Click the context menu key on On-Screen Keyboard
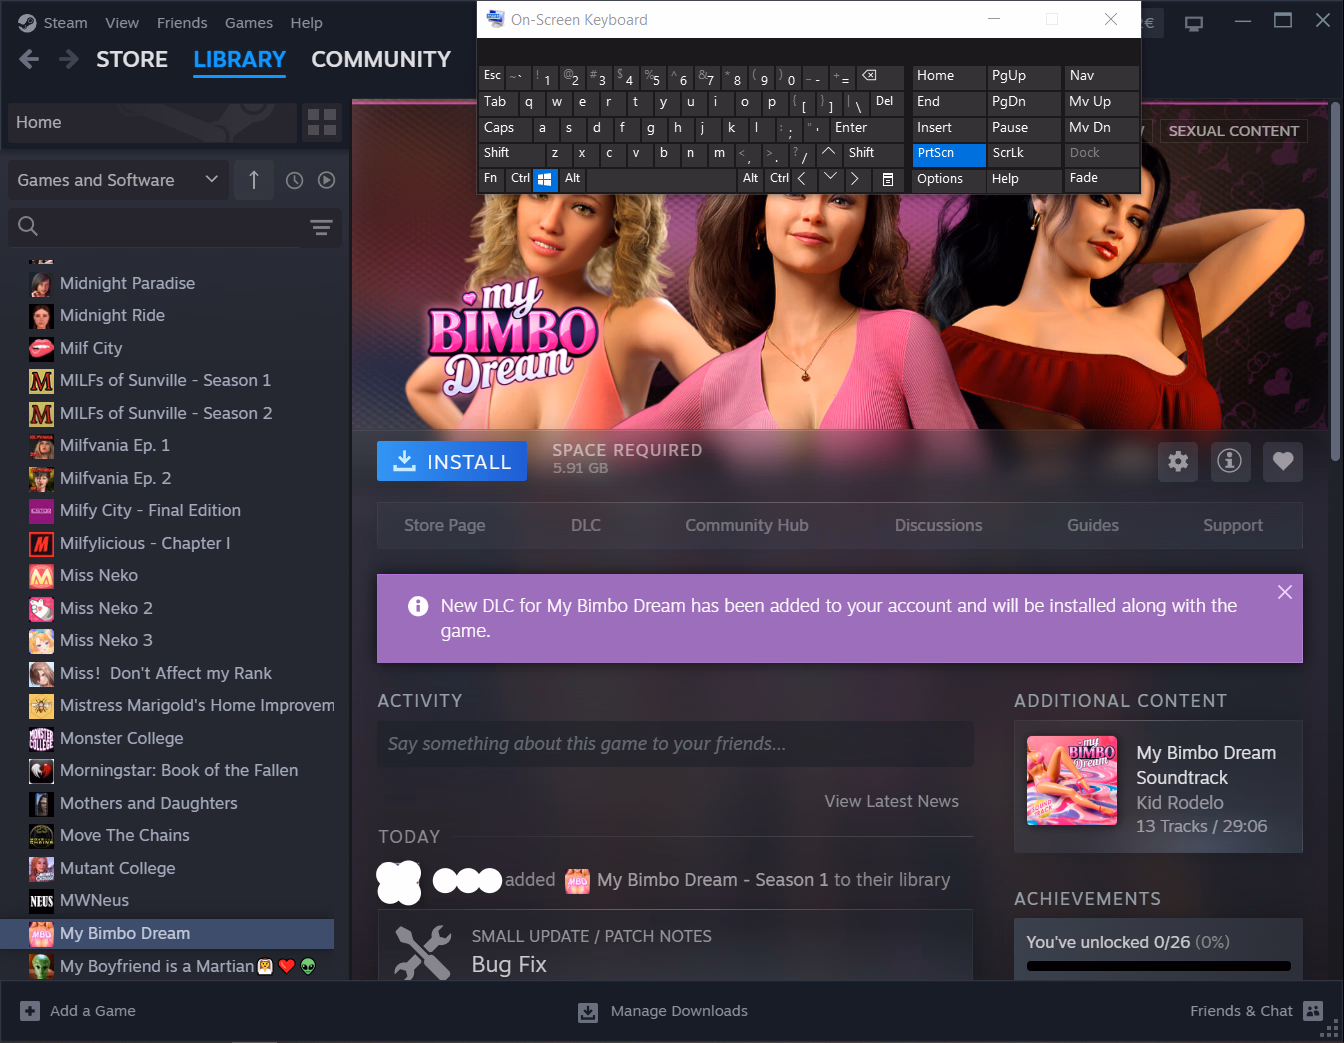This screenshot has height=1043, width=1344. tap(887, 180)
